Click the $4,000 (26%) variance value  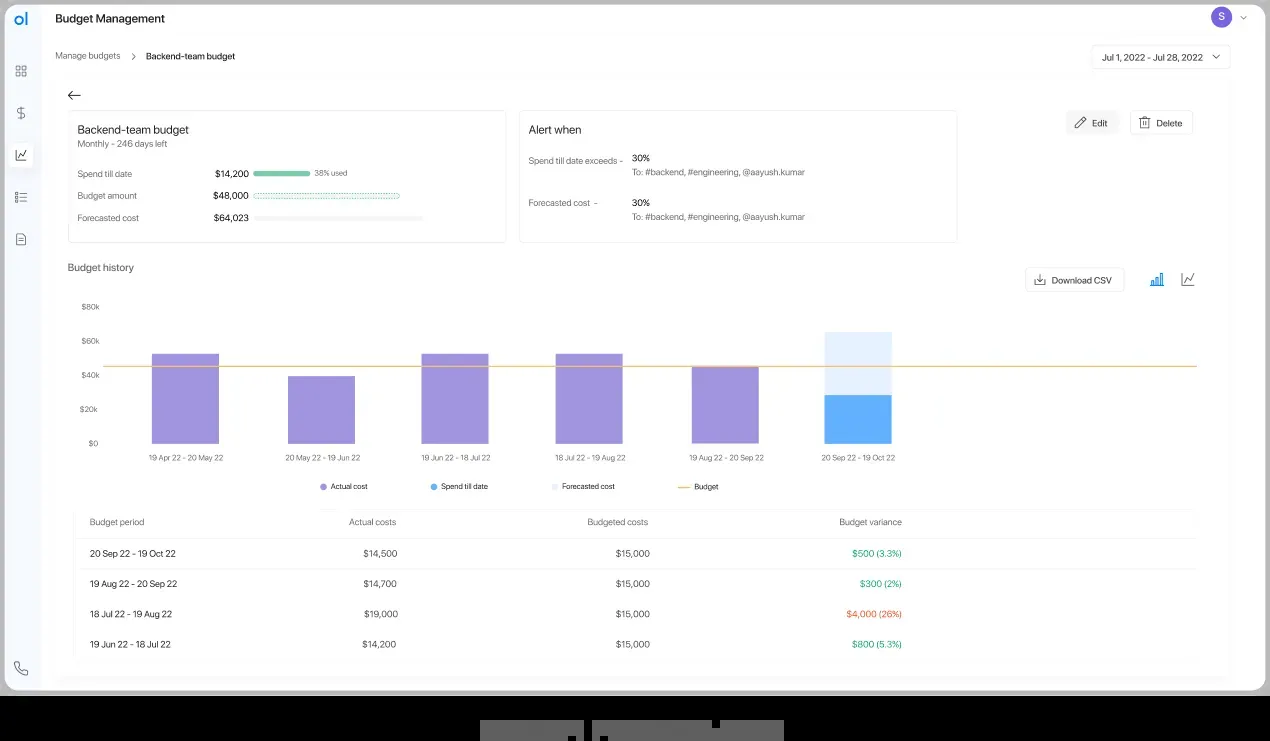click(x=873, y=614)
